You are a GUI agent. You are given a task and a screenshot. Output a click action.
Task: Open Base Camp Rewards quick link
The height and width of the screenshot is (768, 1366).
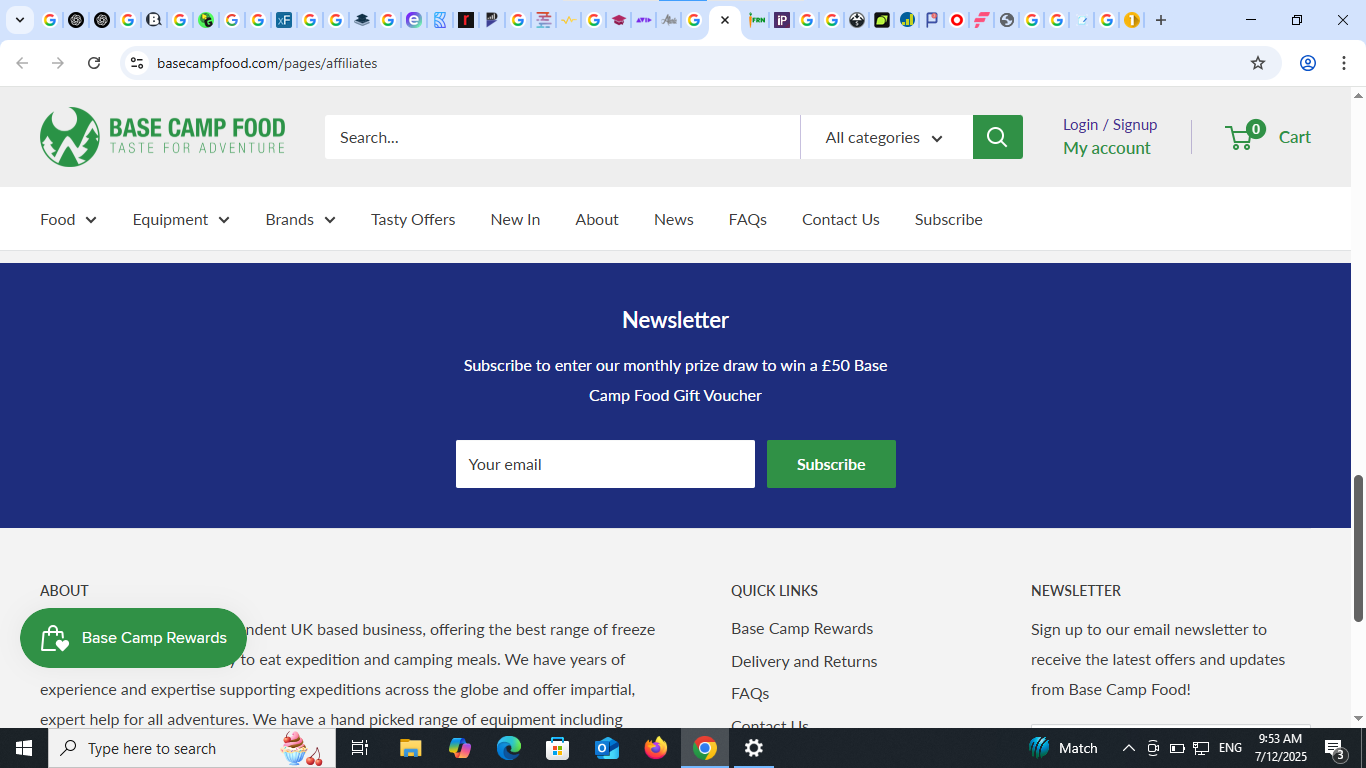pos(802,628)
